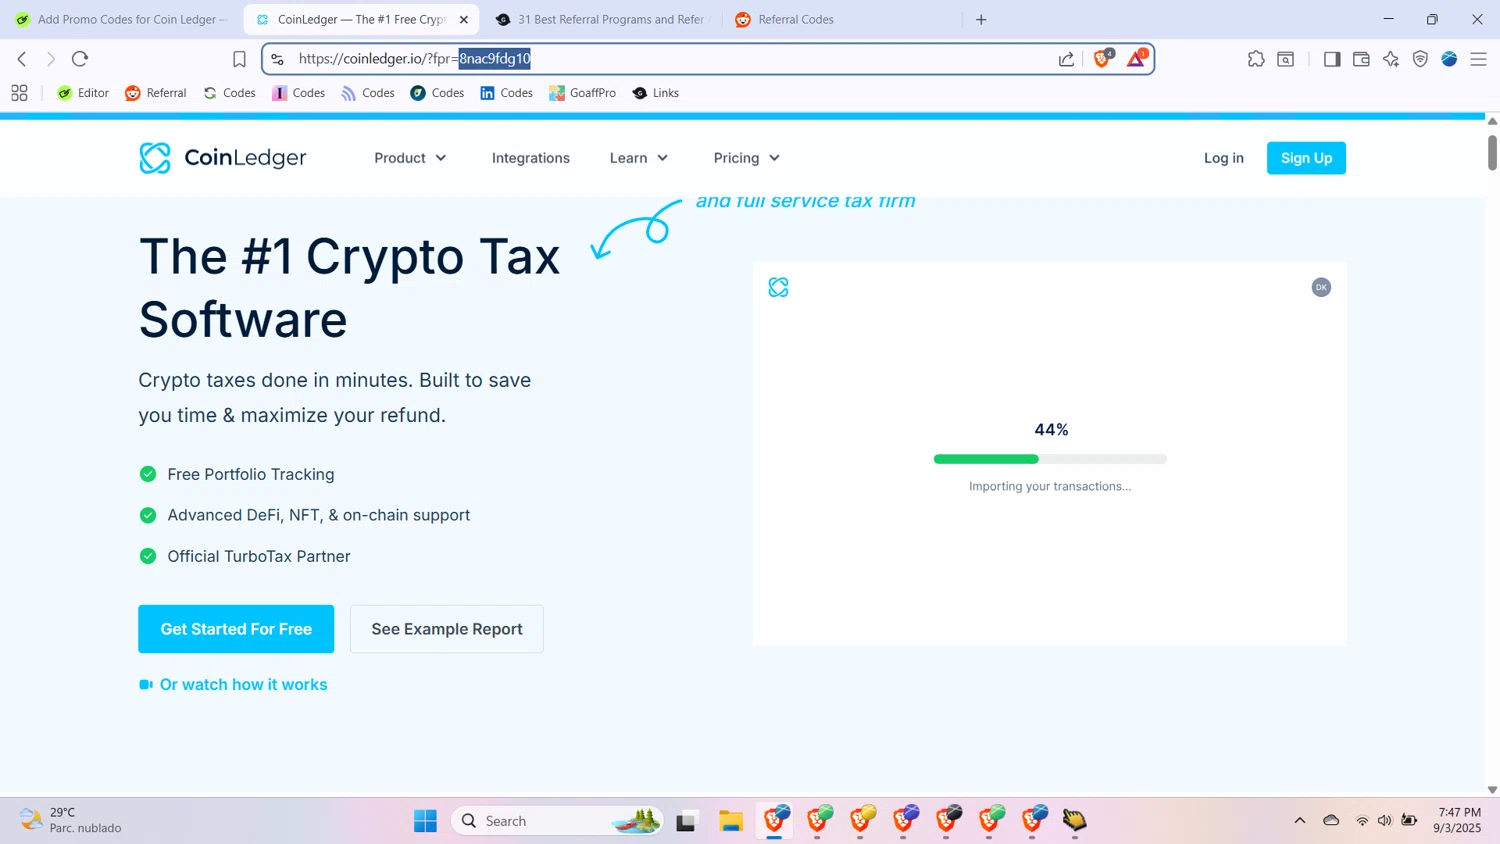Open Task View on the taskbar
1500x844 pixels.
[686, 821]
